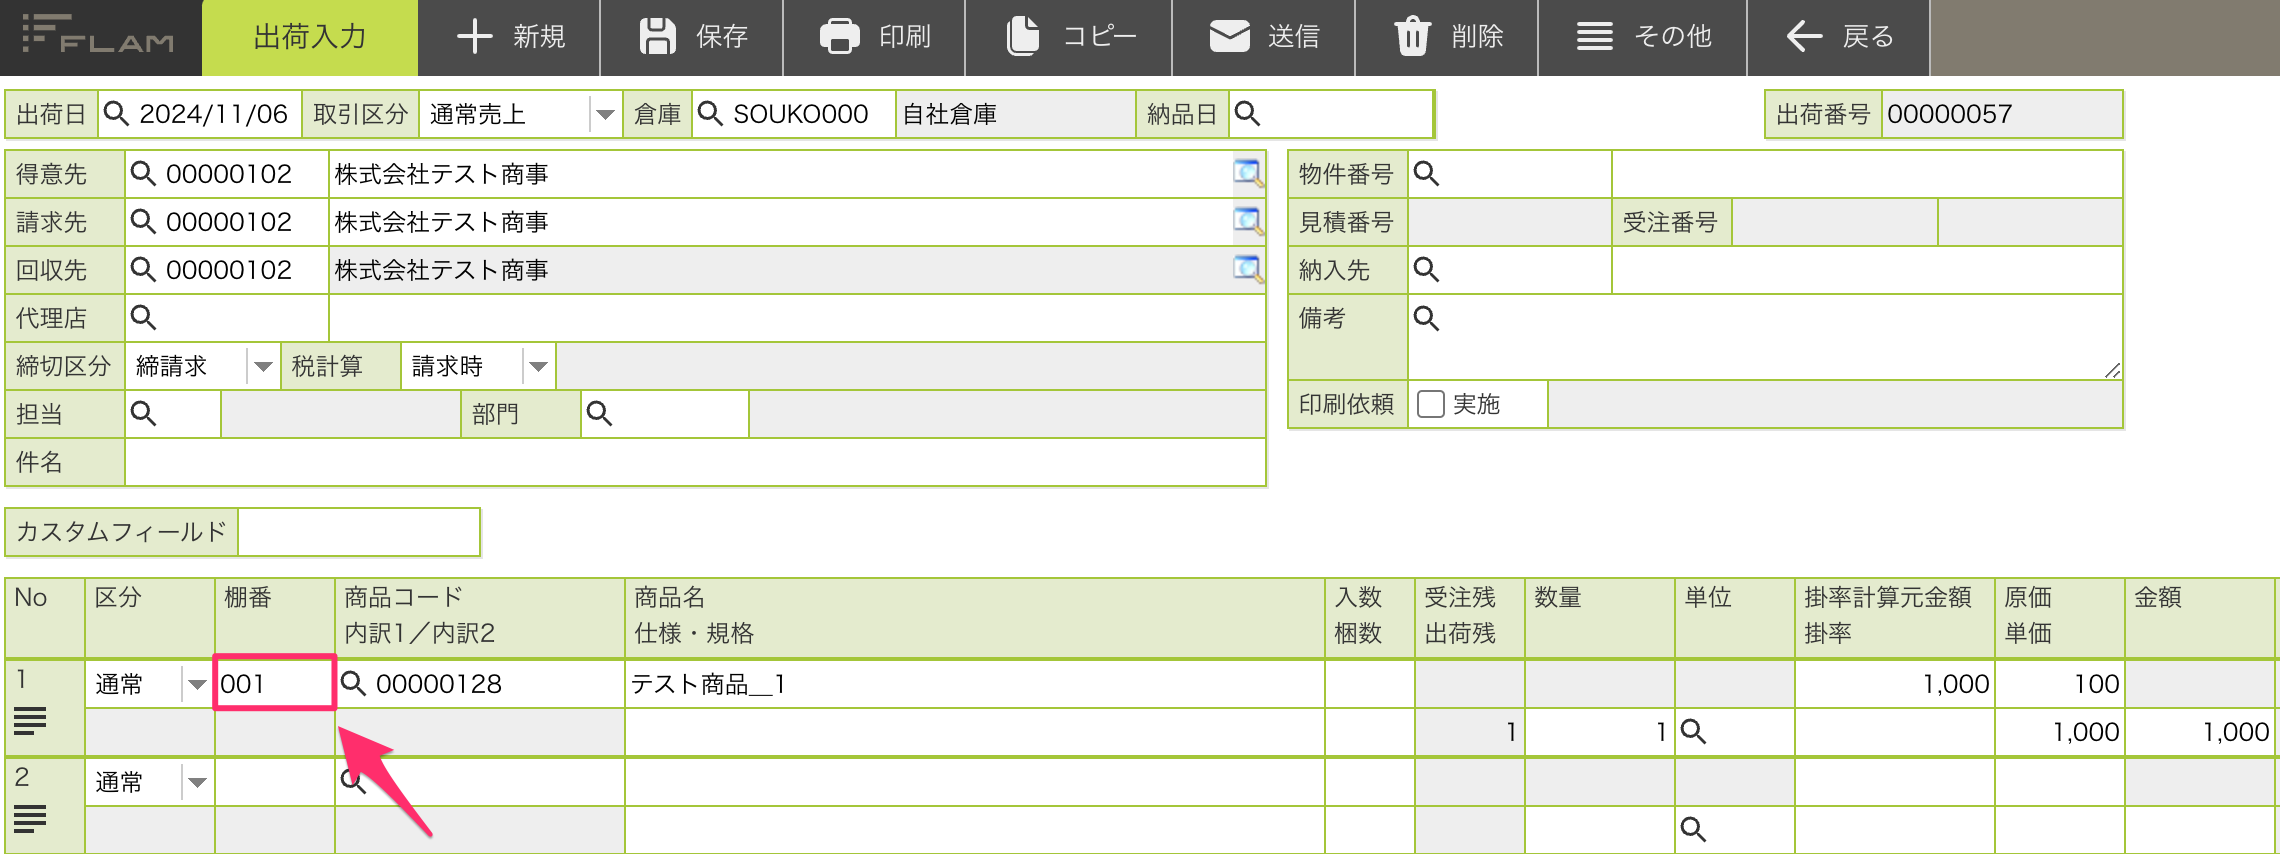Open 出荷日 date search icon
Screen dimensions: 2280x854
[117, 114]
